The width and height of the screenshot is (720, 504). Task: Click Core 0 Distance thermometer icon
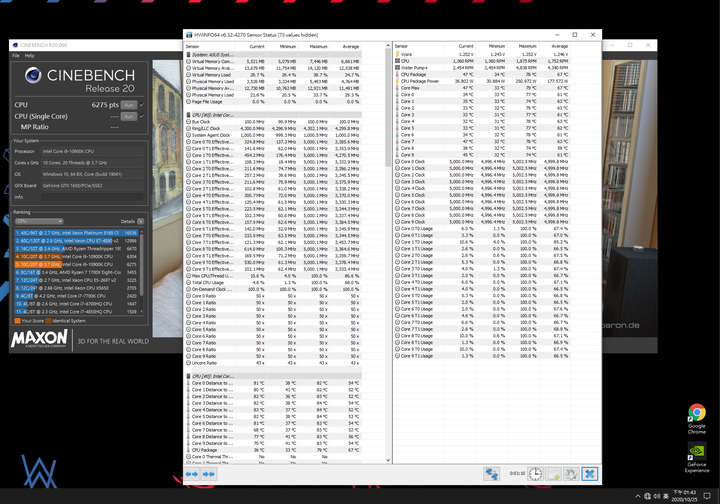click(188, 383)
